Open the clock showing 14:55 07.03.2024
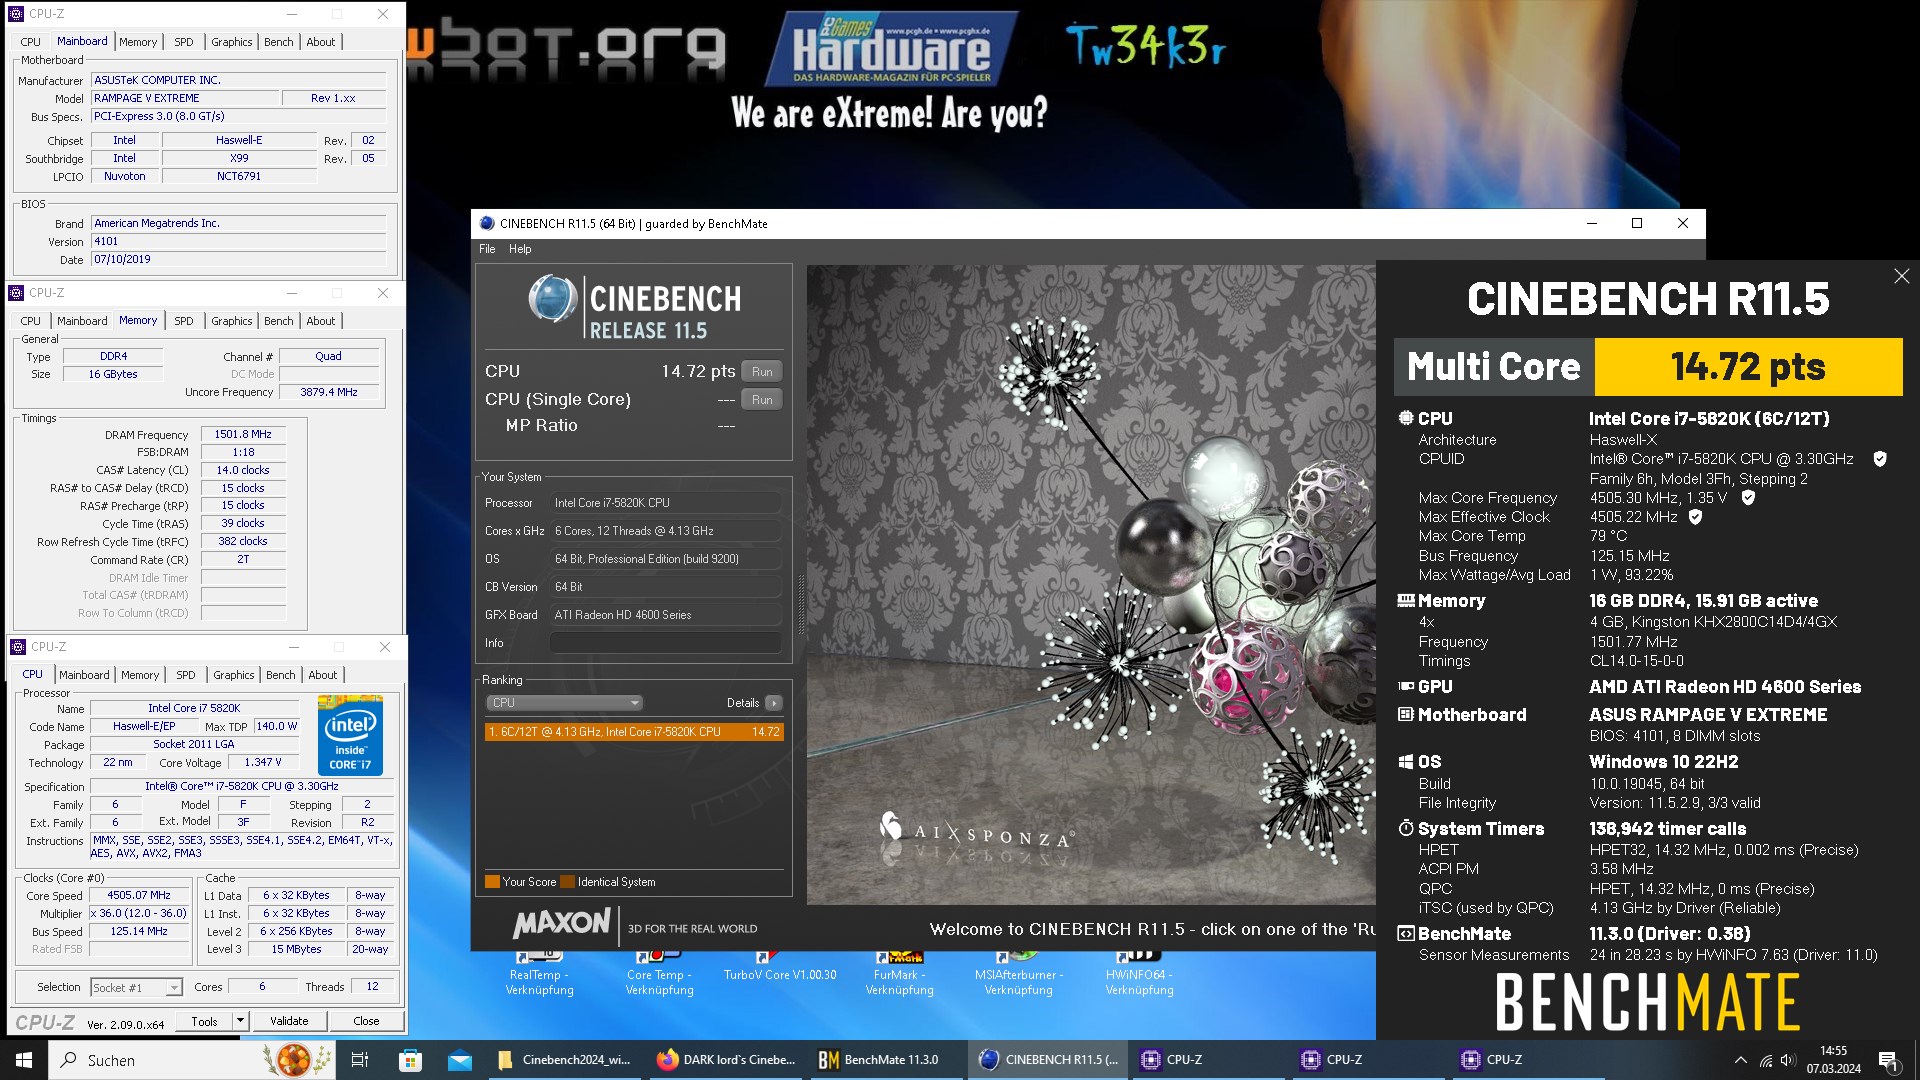The image size is (1920, 1080). tap(1833, 1060)
